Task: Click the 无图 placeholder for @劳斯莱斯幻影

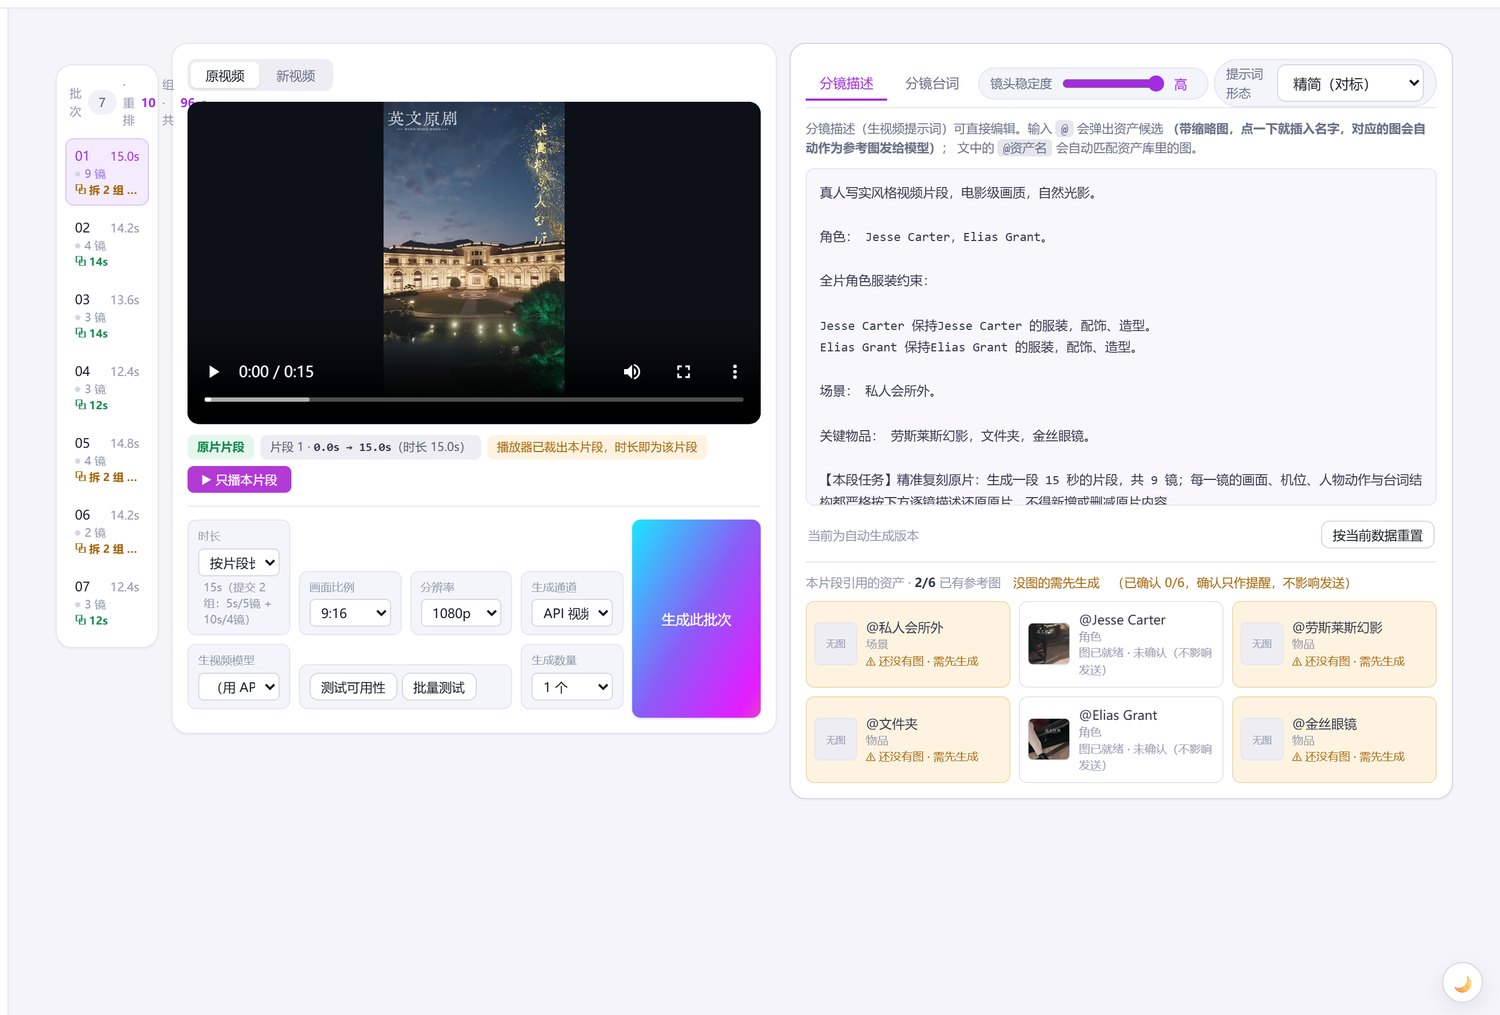Action: pyautogui.click(x=1262, y=644)
